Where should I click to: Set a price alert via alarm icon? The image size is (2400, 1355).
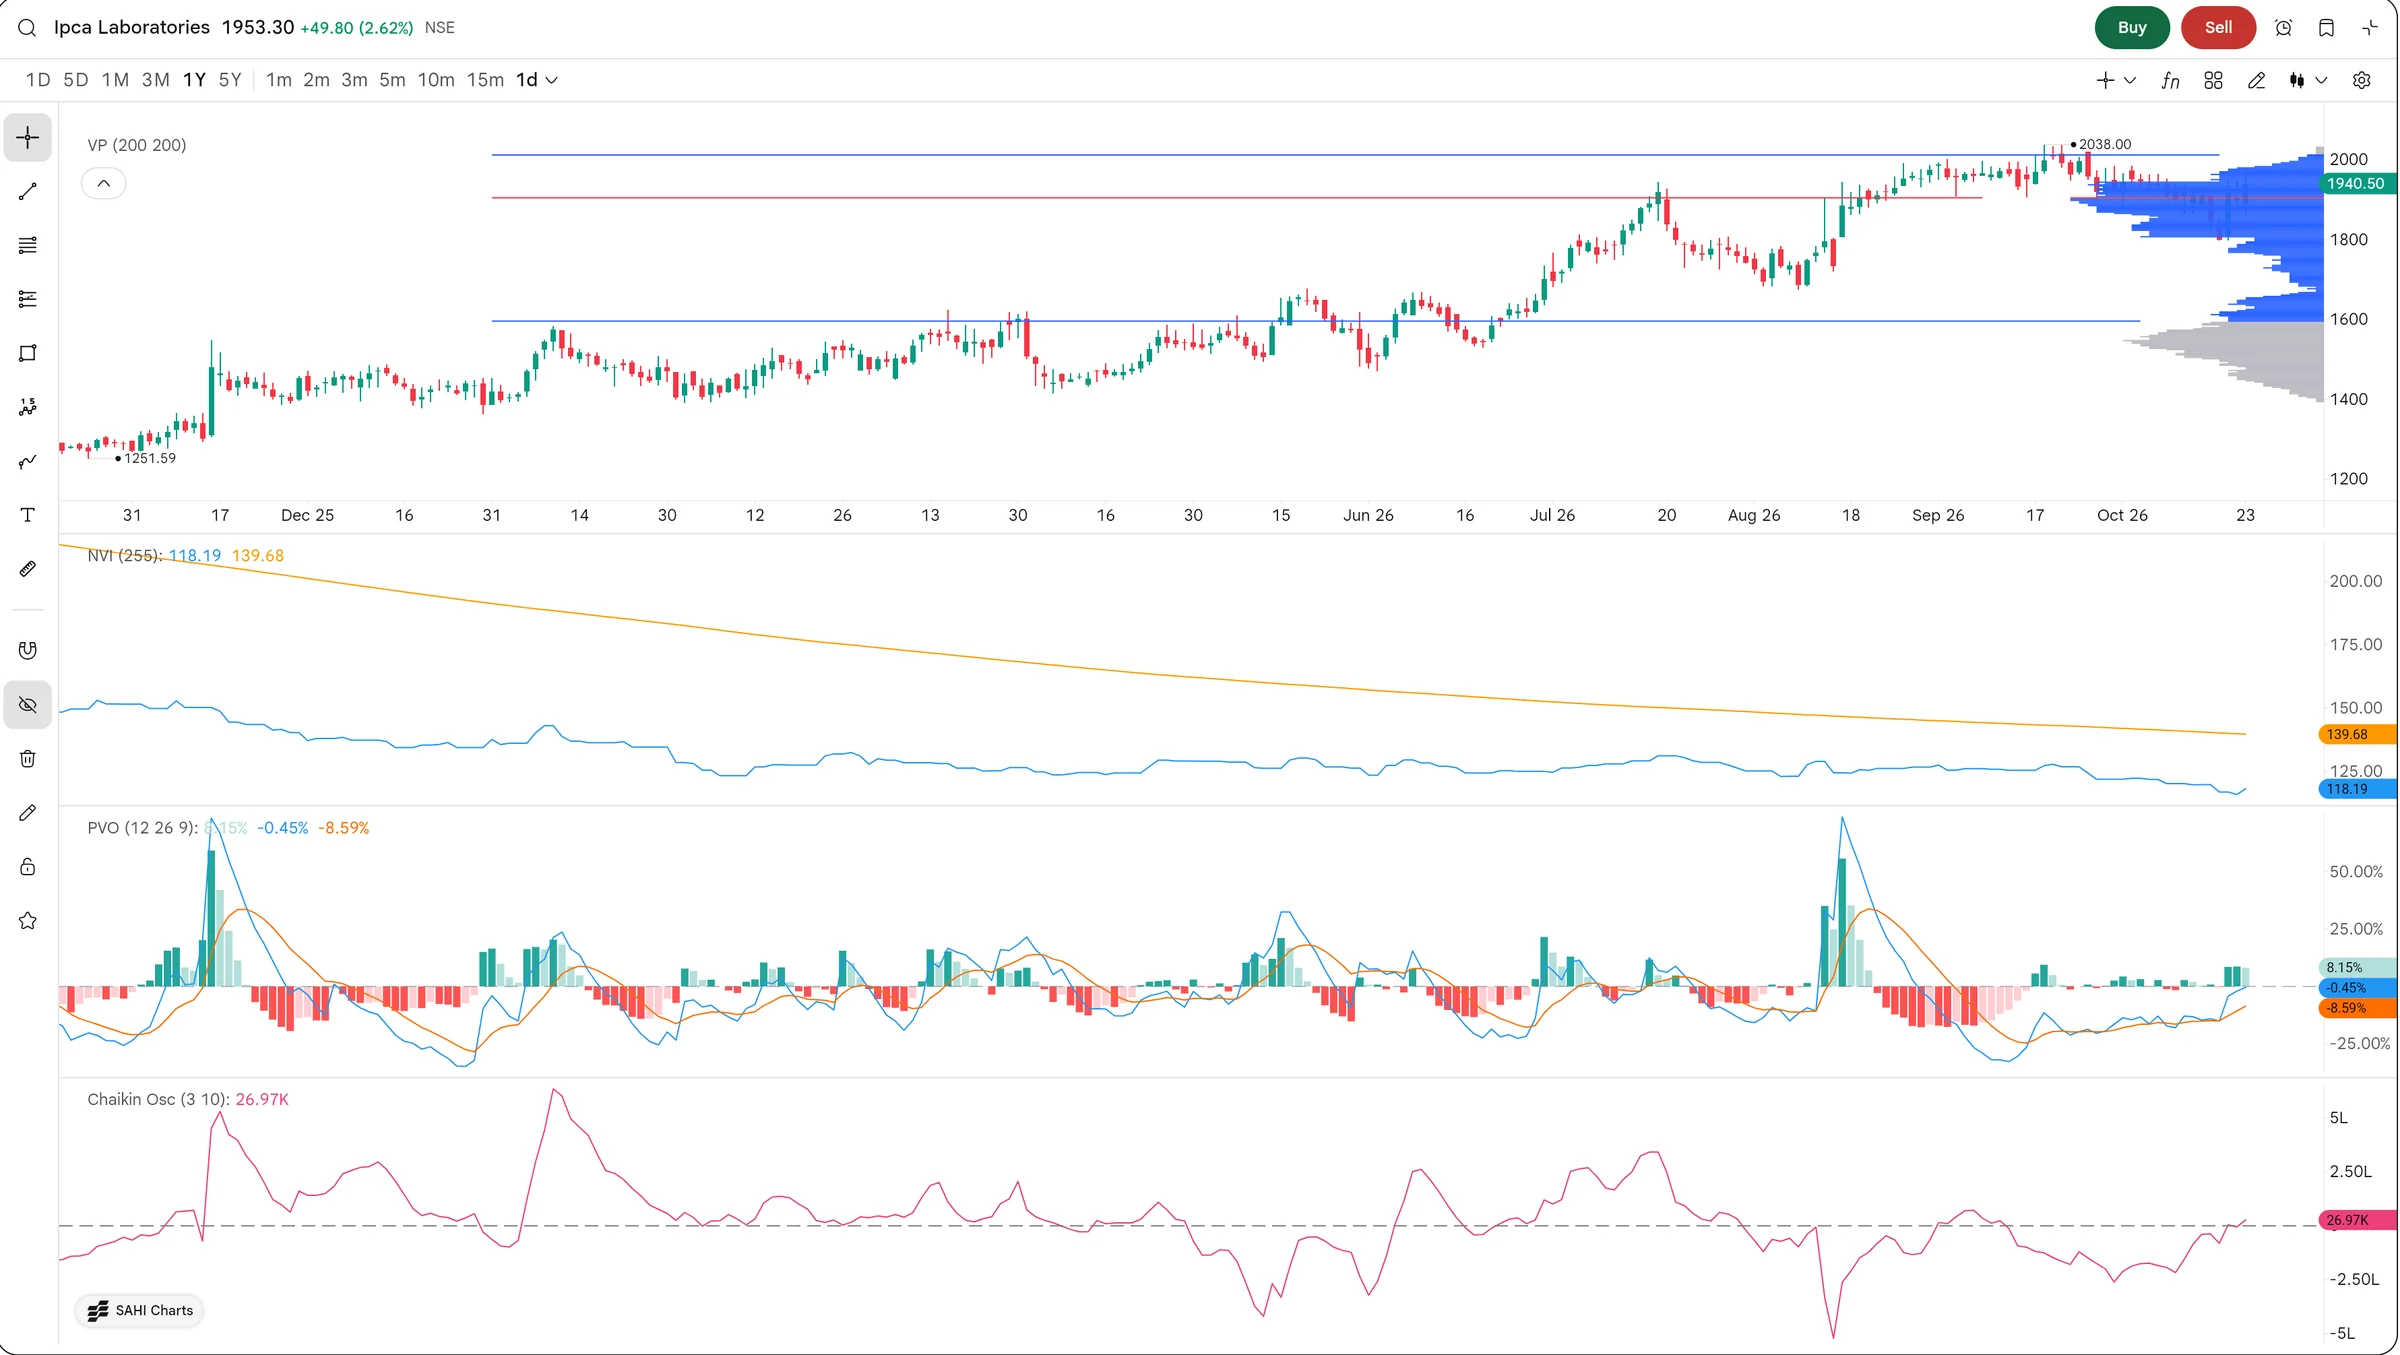[2283, 28]
